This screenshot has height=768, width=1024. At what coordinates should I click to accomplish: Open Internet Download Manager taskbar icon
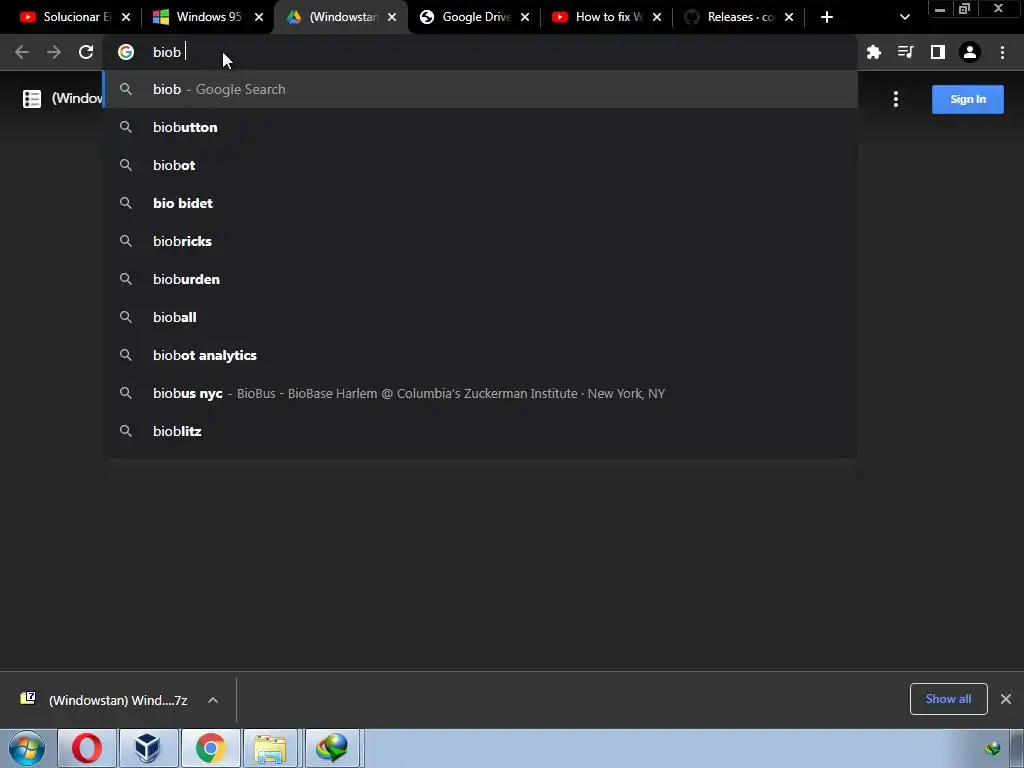[332, 748]
